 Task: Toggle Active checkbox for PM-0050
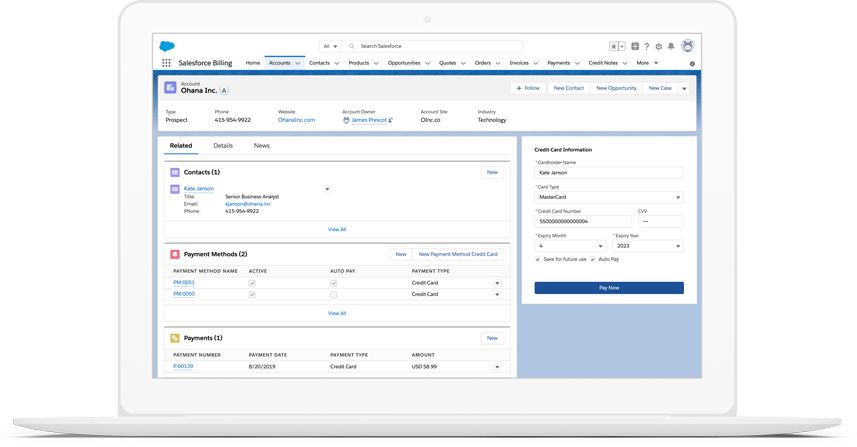(252, 295)
